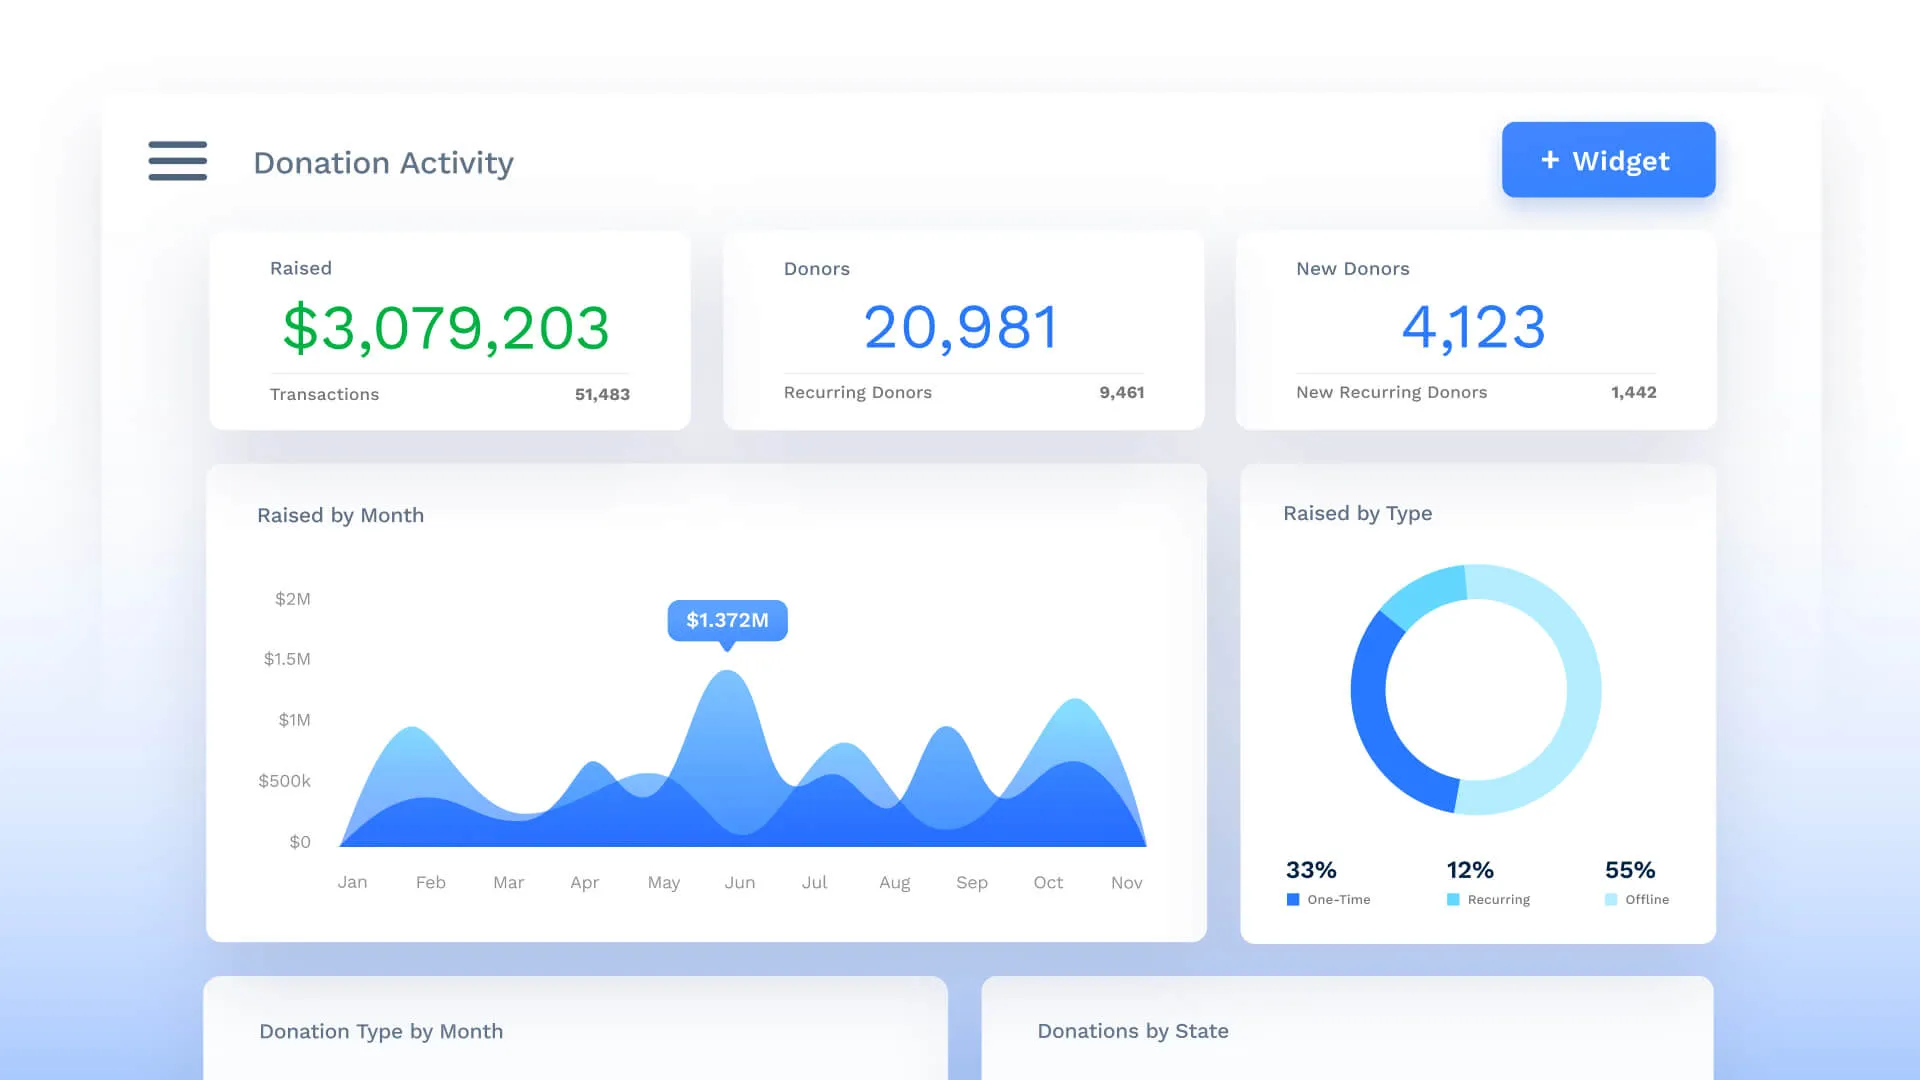This screenshot has width=1920, height=1080.
Task: Click the Recurring legend color square
Action: tap(1453, 900)
